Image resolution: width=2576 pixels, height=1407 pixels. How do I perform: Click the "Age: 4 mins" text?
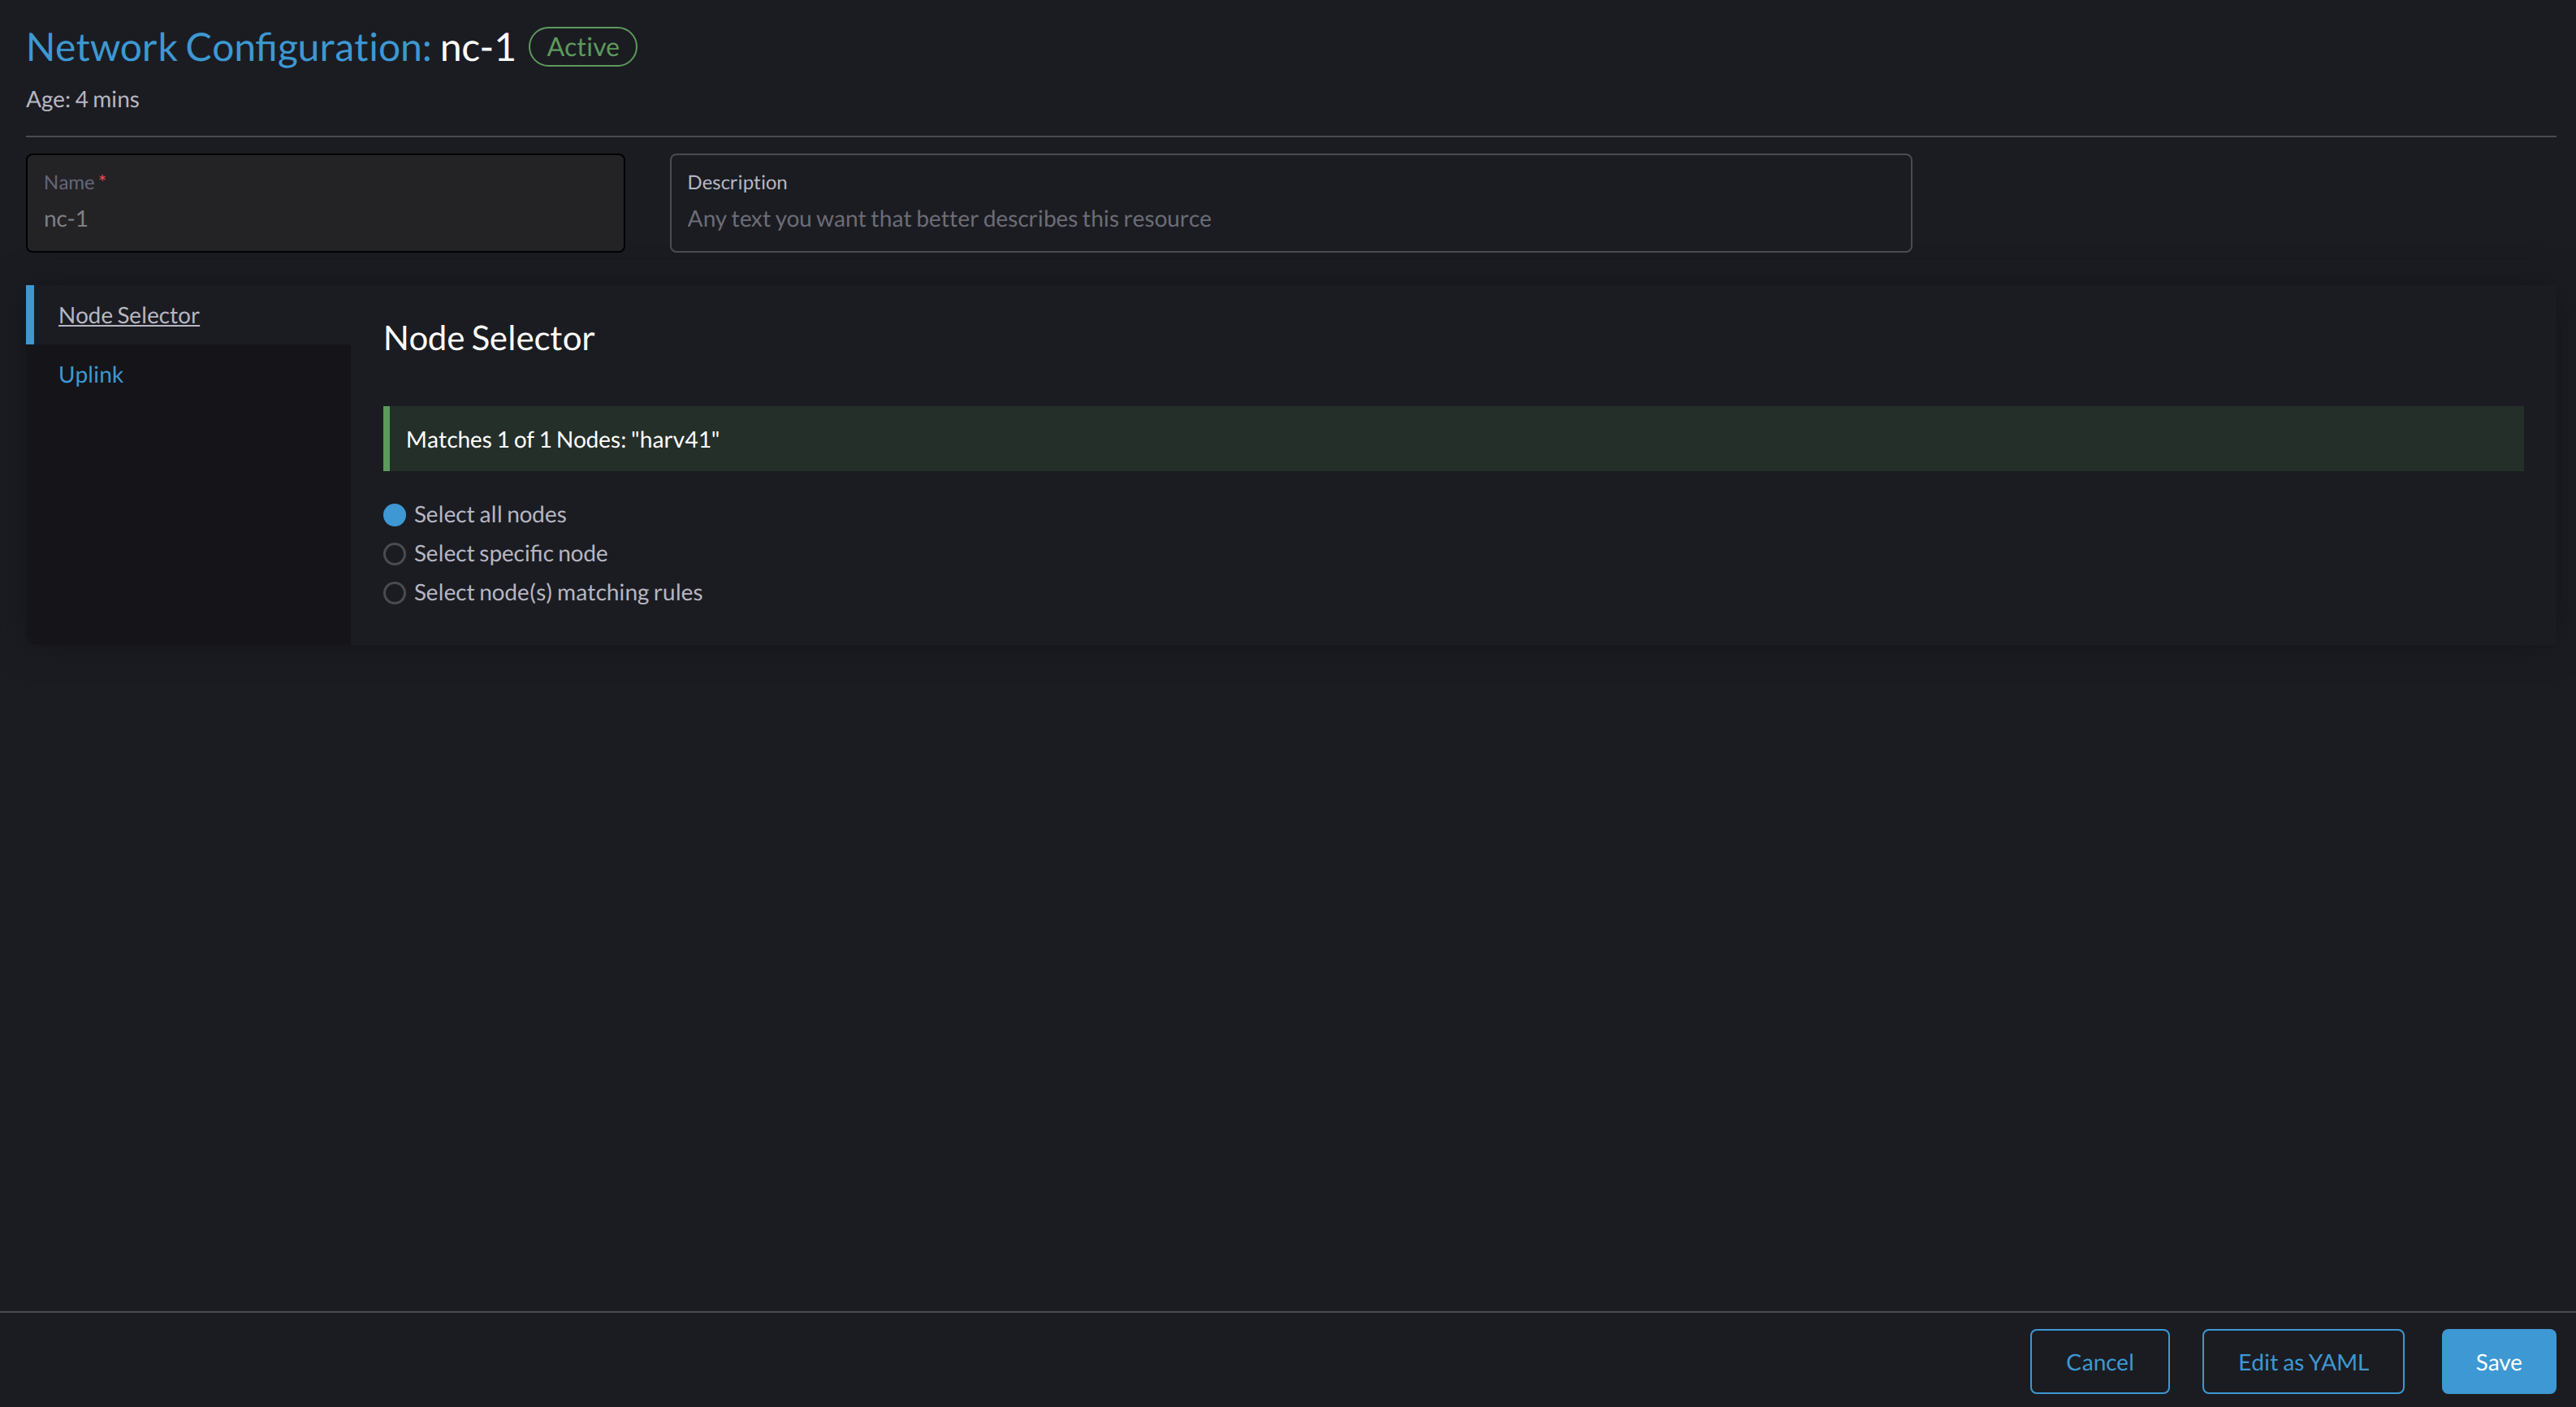coord(83,99)
